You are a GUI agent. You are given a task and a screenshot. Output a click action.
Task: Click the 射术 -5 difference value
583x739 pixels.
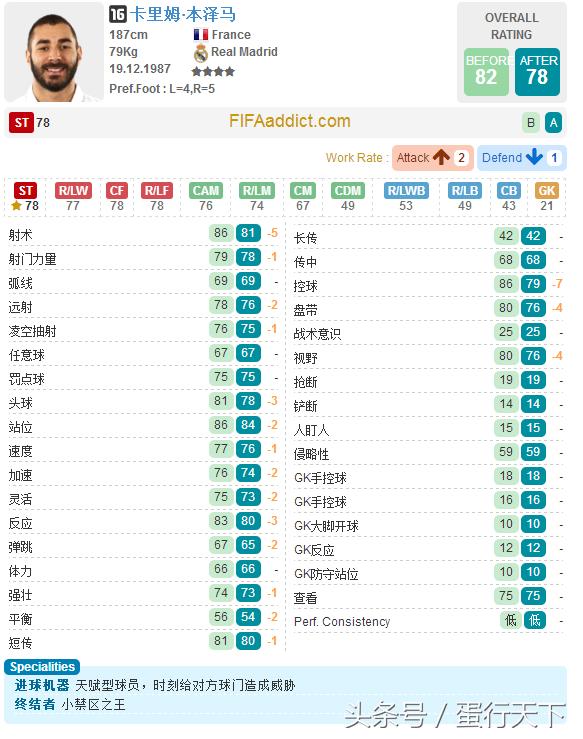click(x=272, y=233)
